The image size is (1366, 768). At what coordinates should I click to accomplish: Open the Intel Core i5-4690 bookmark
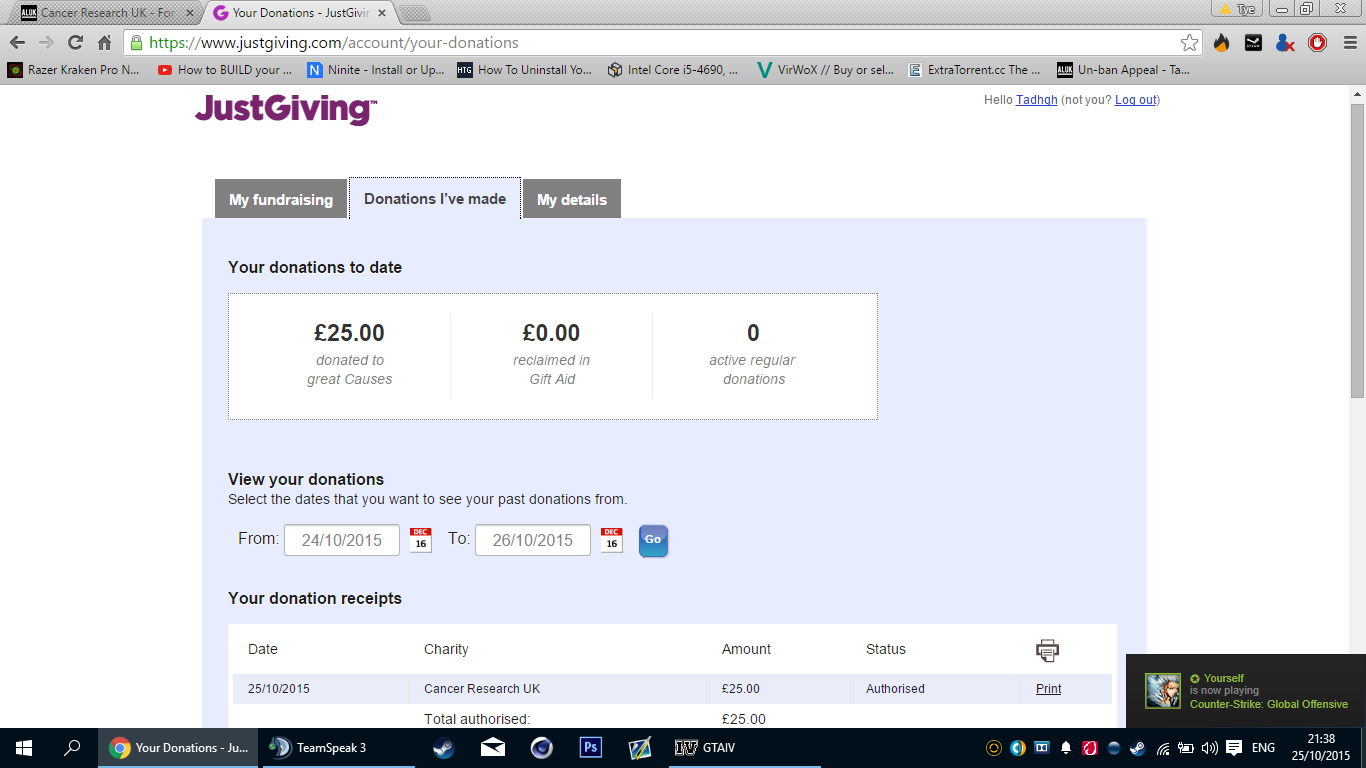pyautogui.click(x=675, y=70)
